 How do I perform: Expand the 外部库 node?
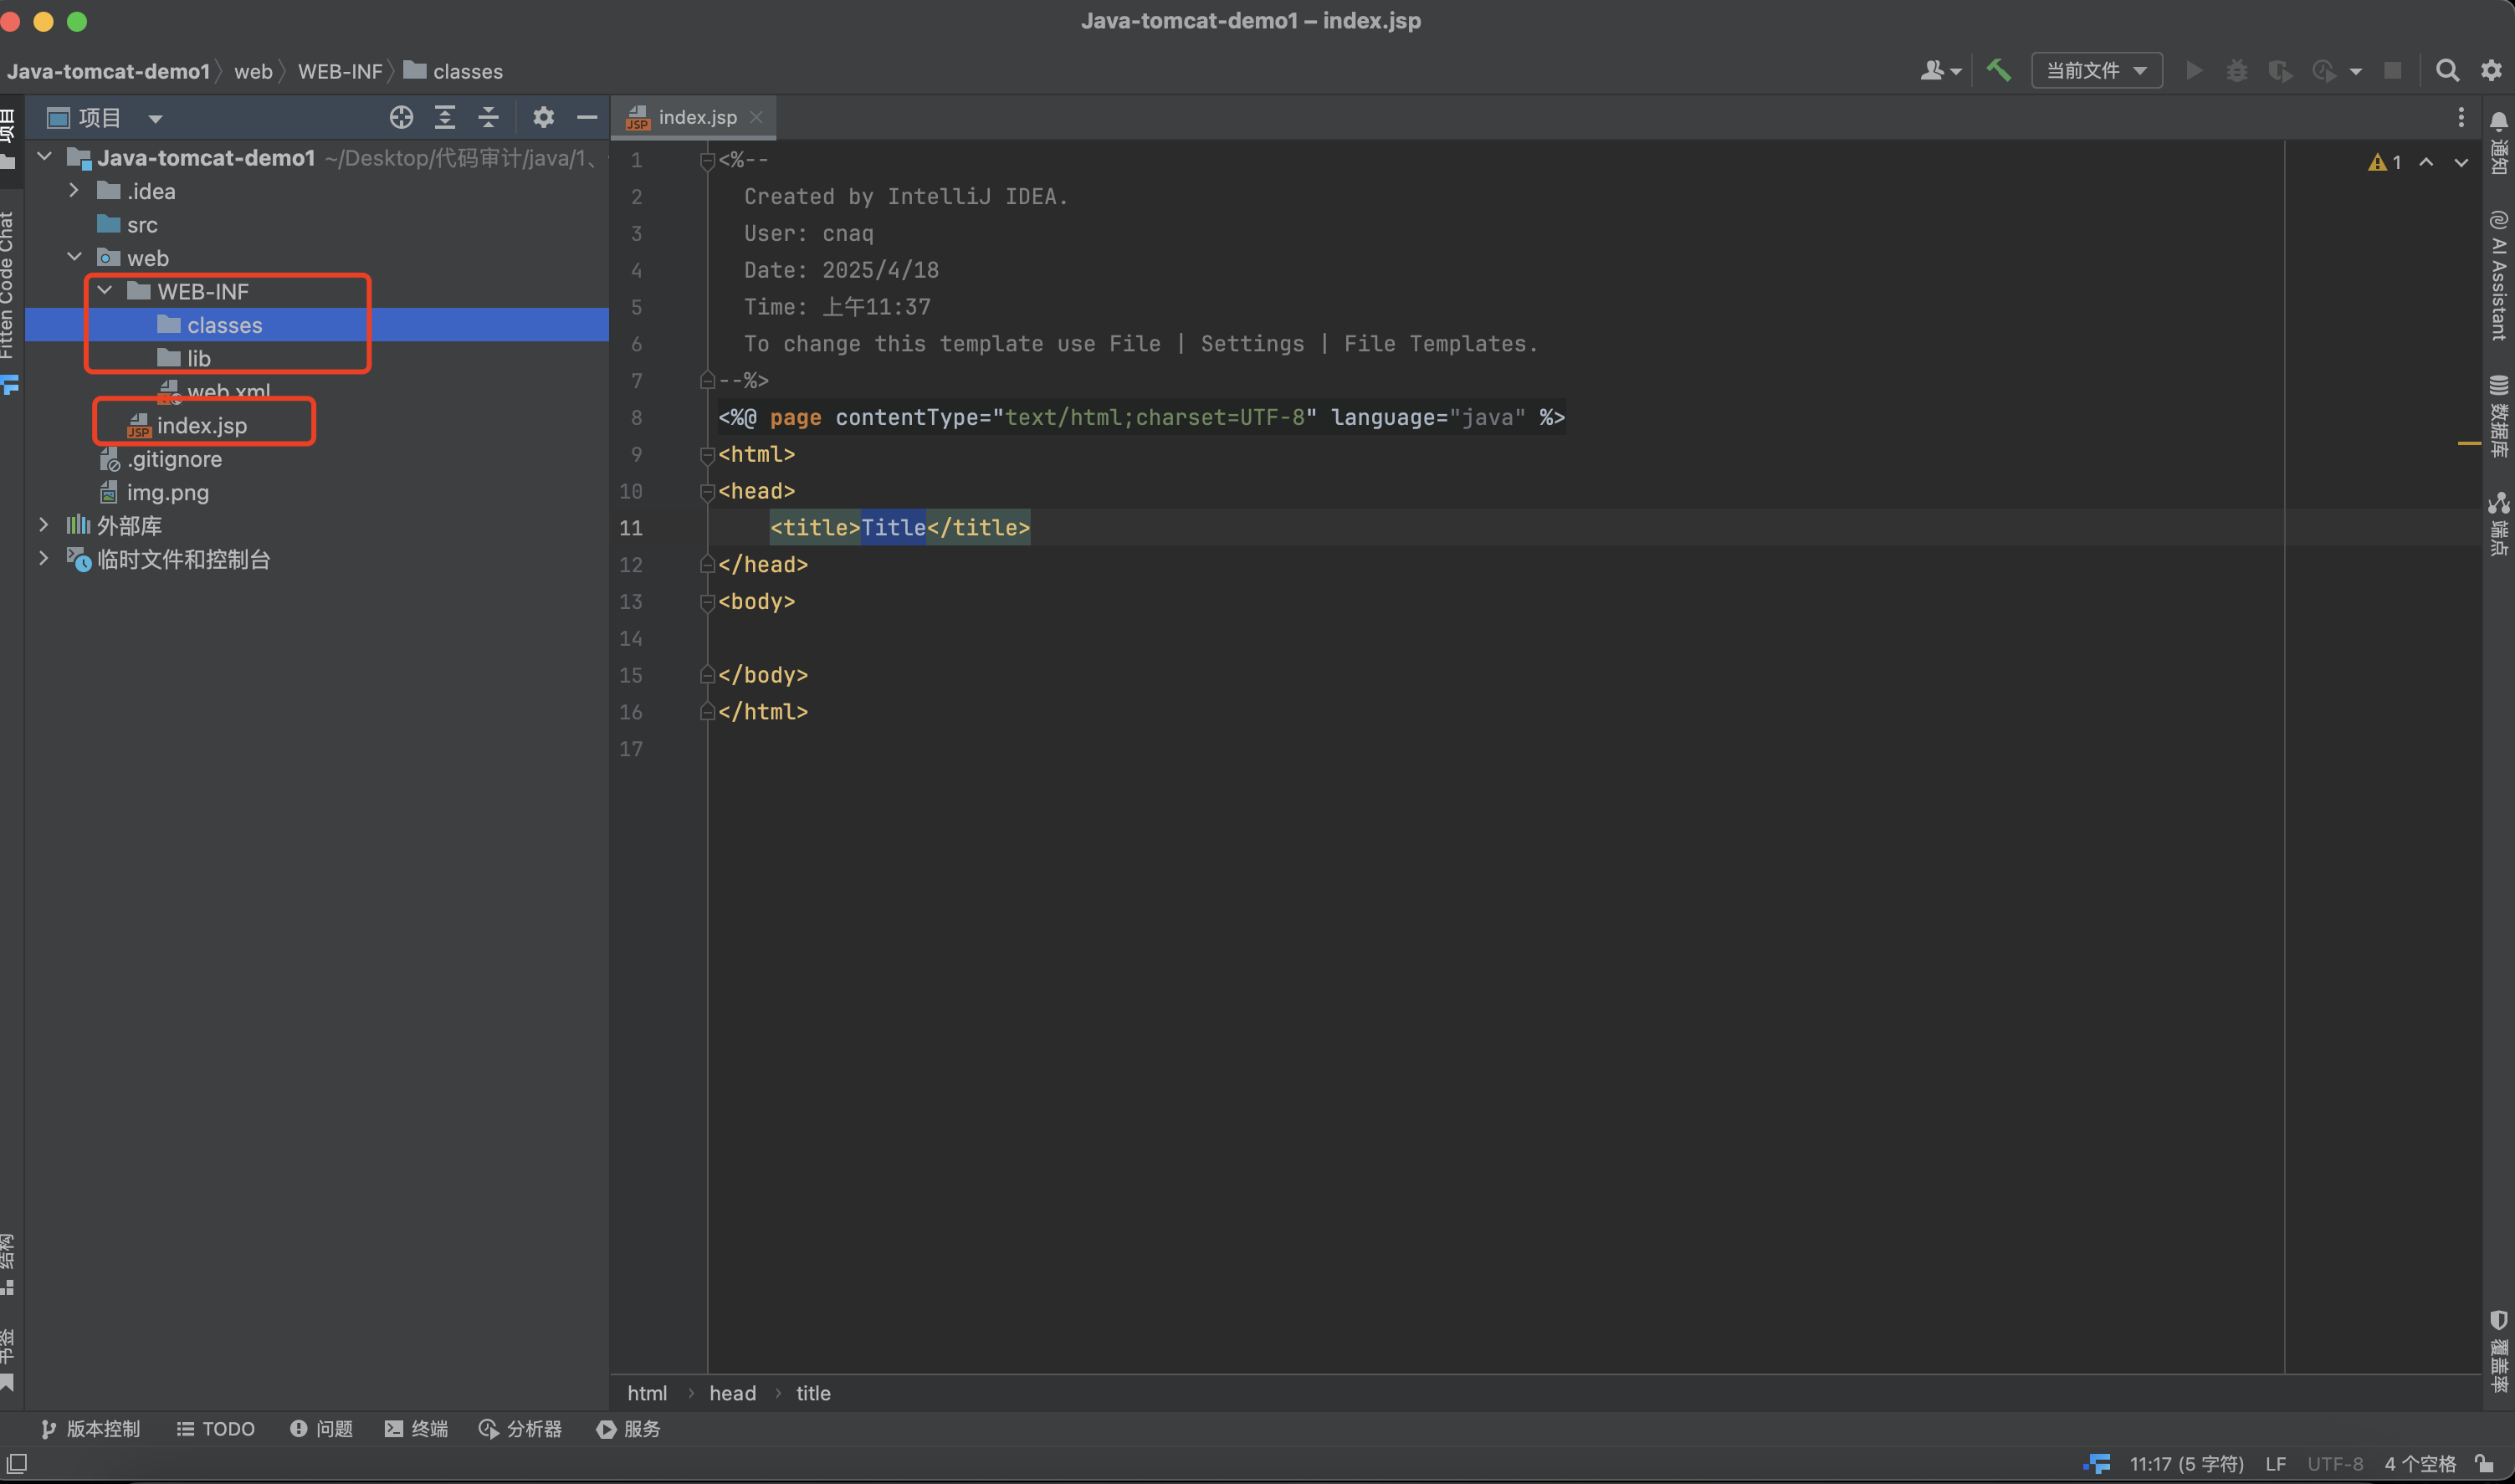pos(43,525)
